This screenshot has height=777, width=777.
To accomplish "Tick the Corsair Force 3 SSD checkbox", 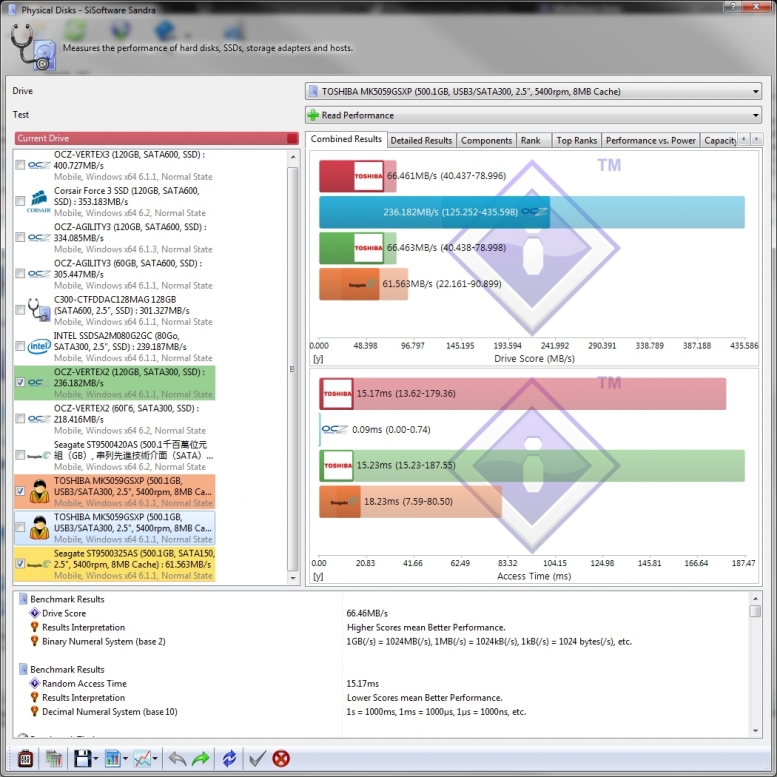I will [x=20, y=201].
